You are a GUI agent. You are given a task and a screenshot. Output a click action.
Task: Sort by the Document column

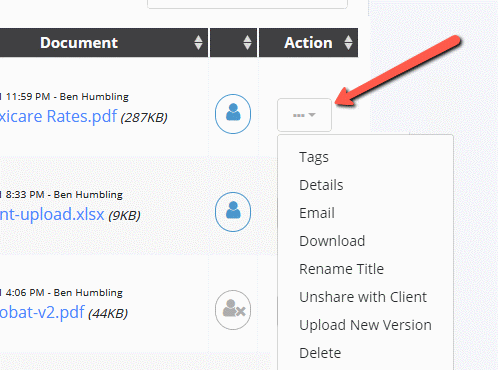click(198, 43)
